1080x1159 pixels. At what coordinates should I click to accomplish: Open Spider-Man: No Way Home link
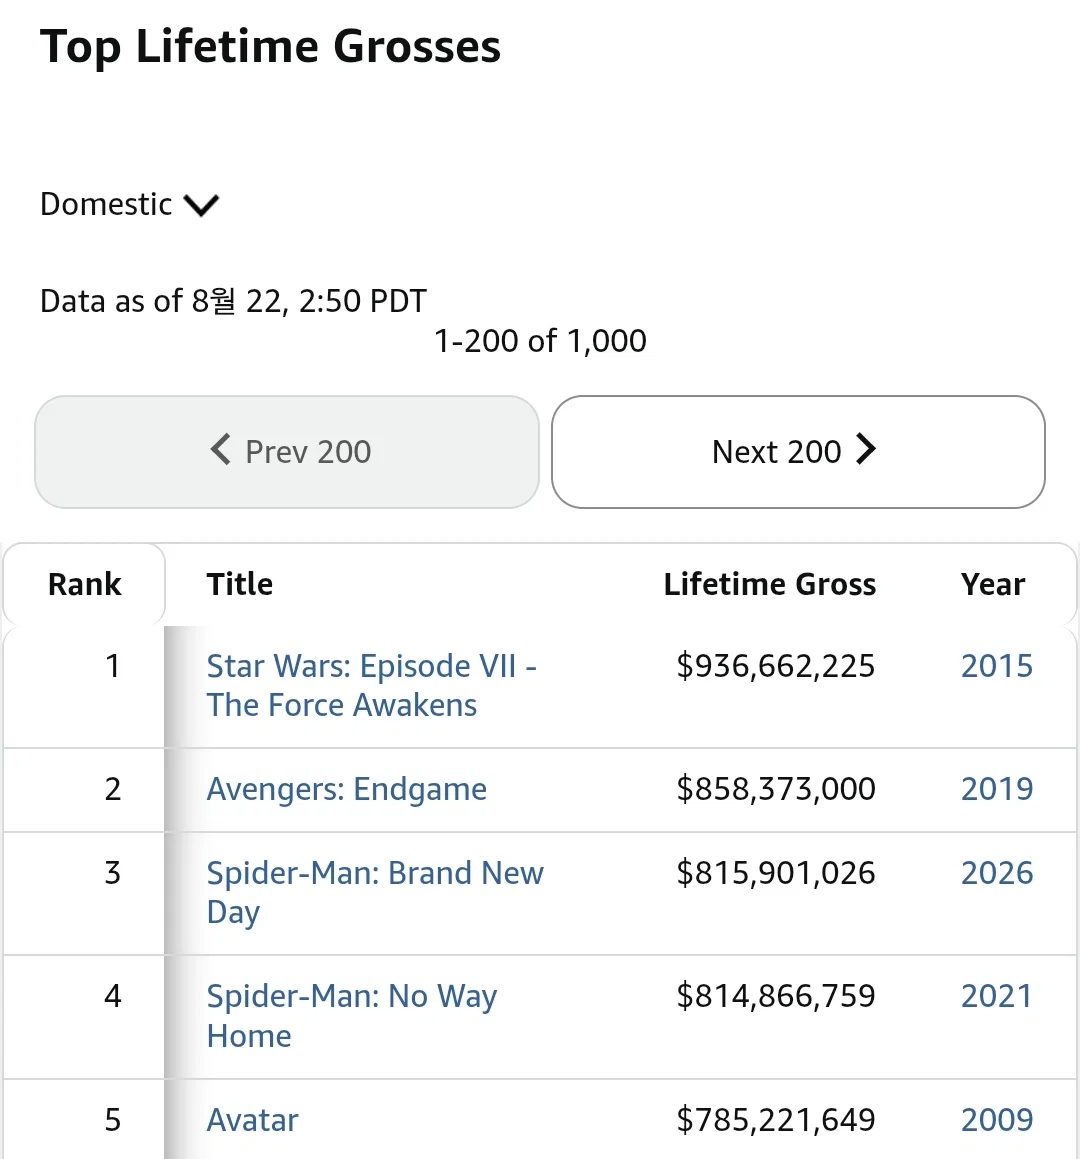coord(352,1016)
